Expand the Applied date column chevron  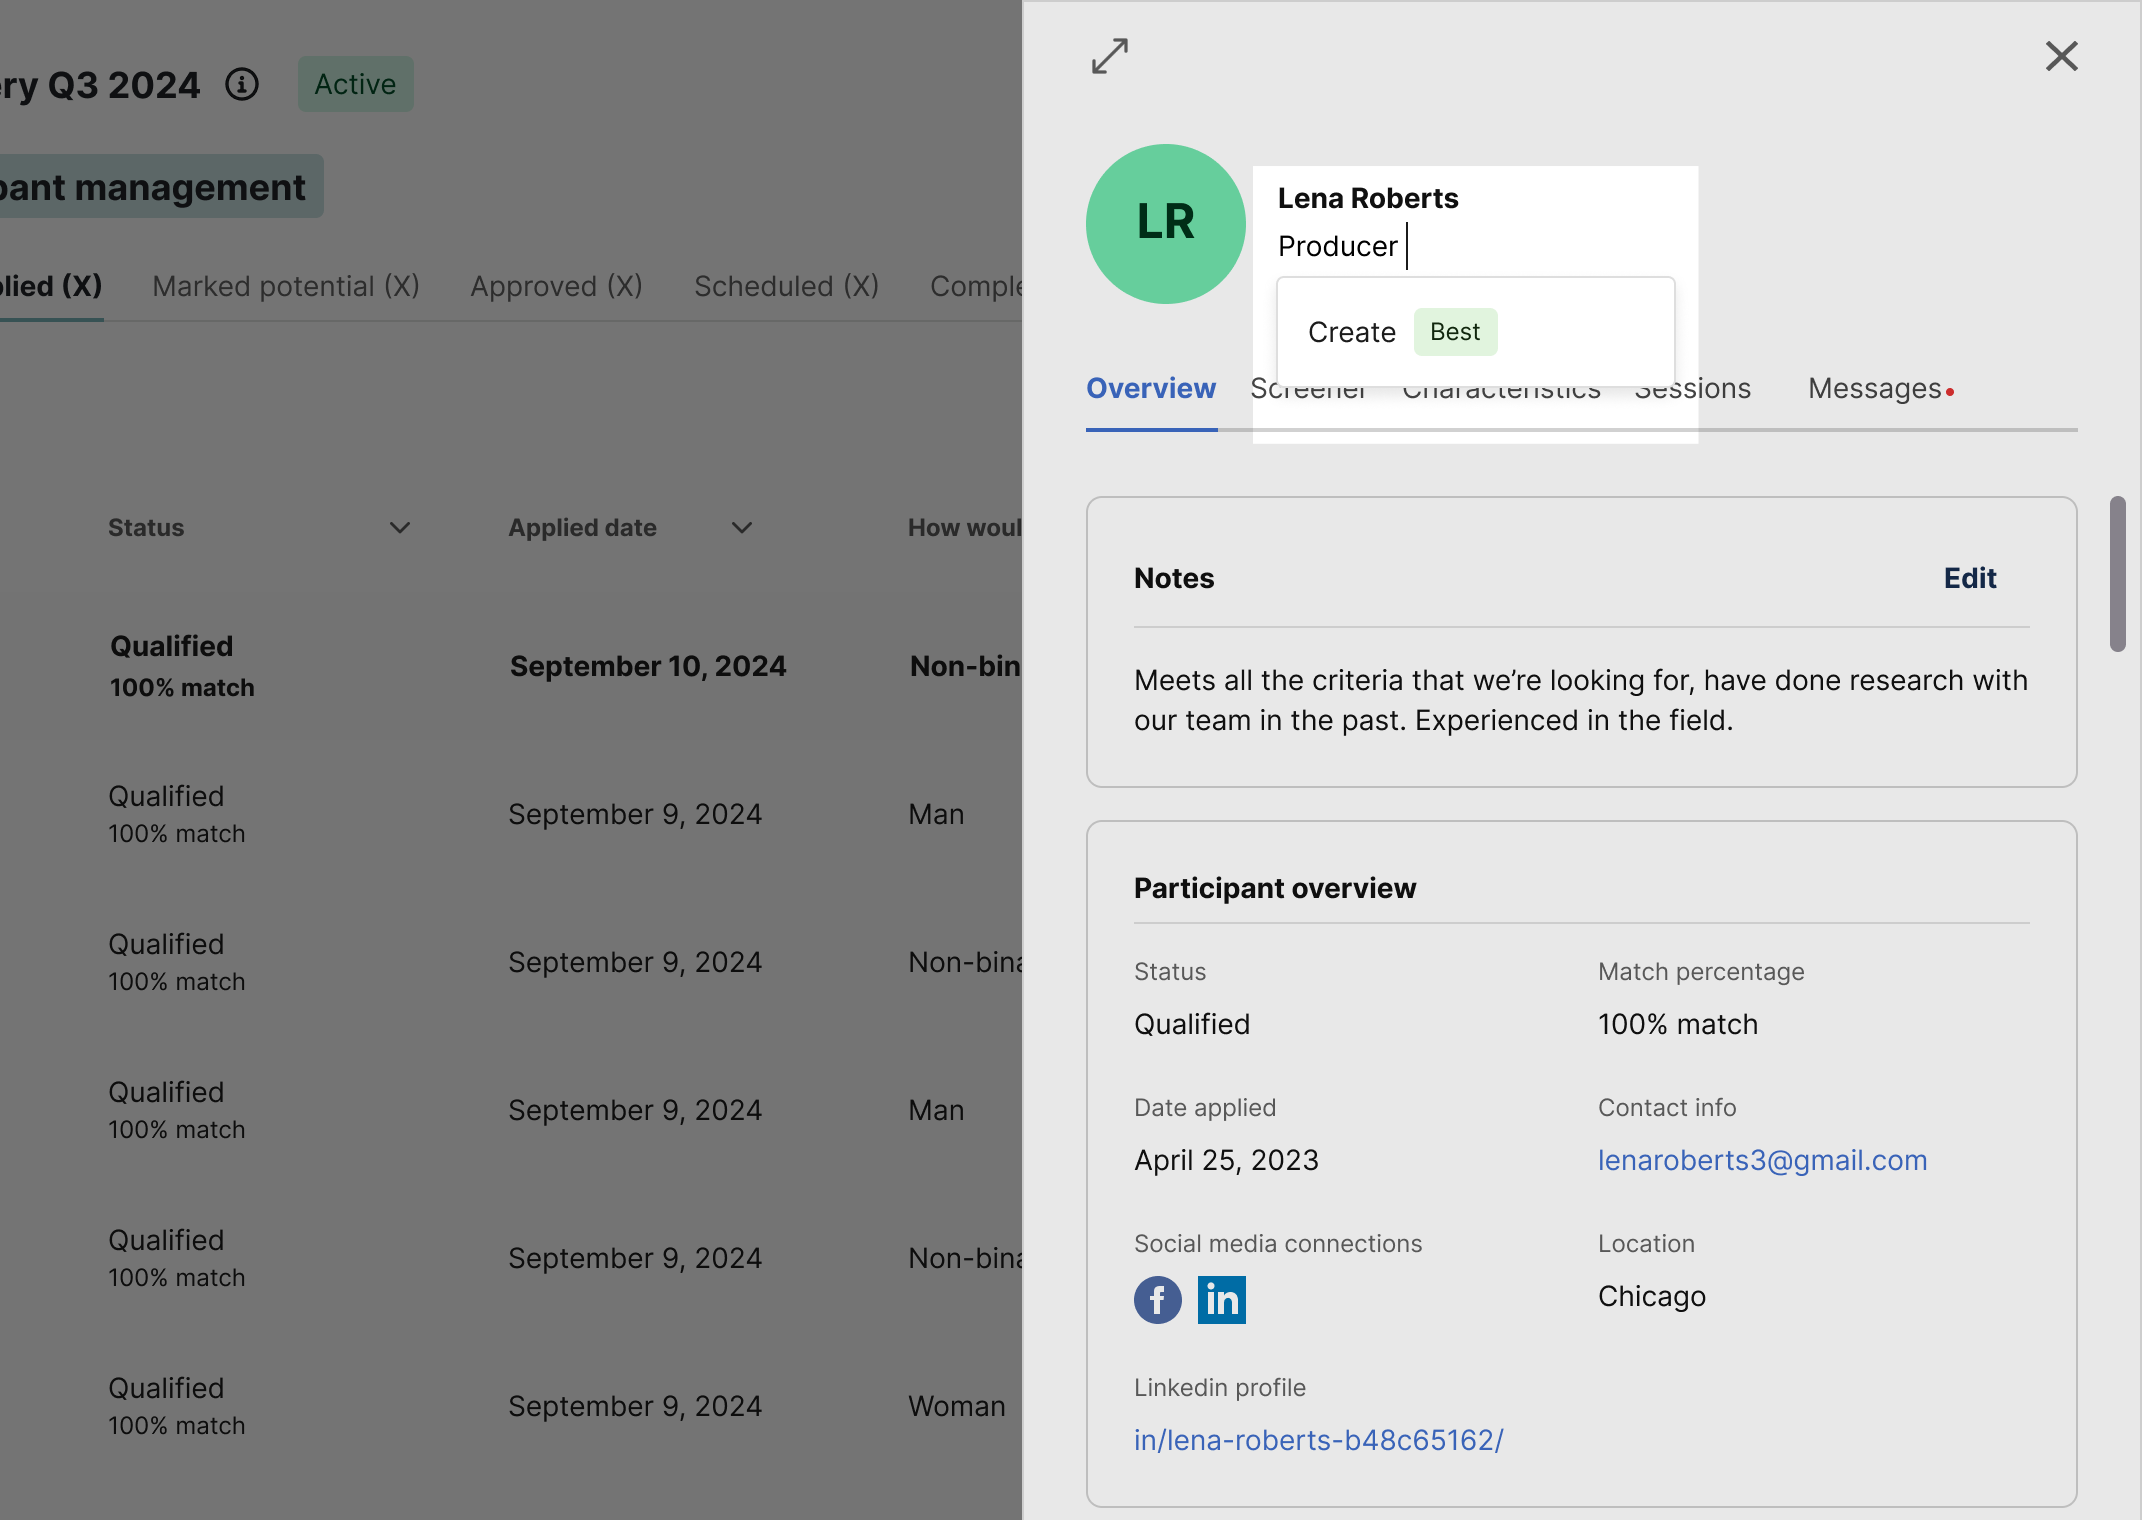tap(742, 528)
